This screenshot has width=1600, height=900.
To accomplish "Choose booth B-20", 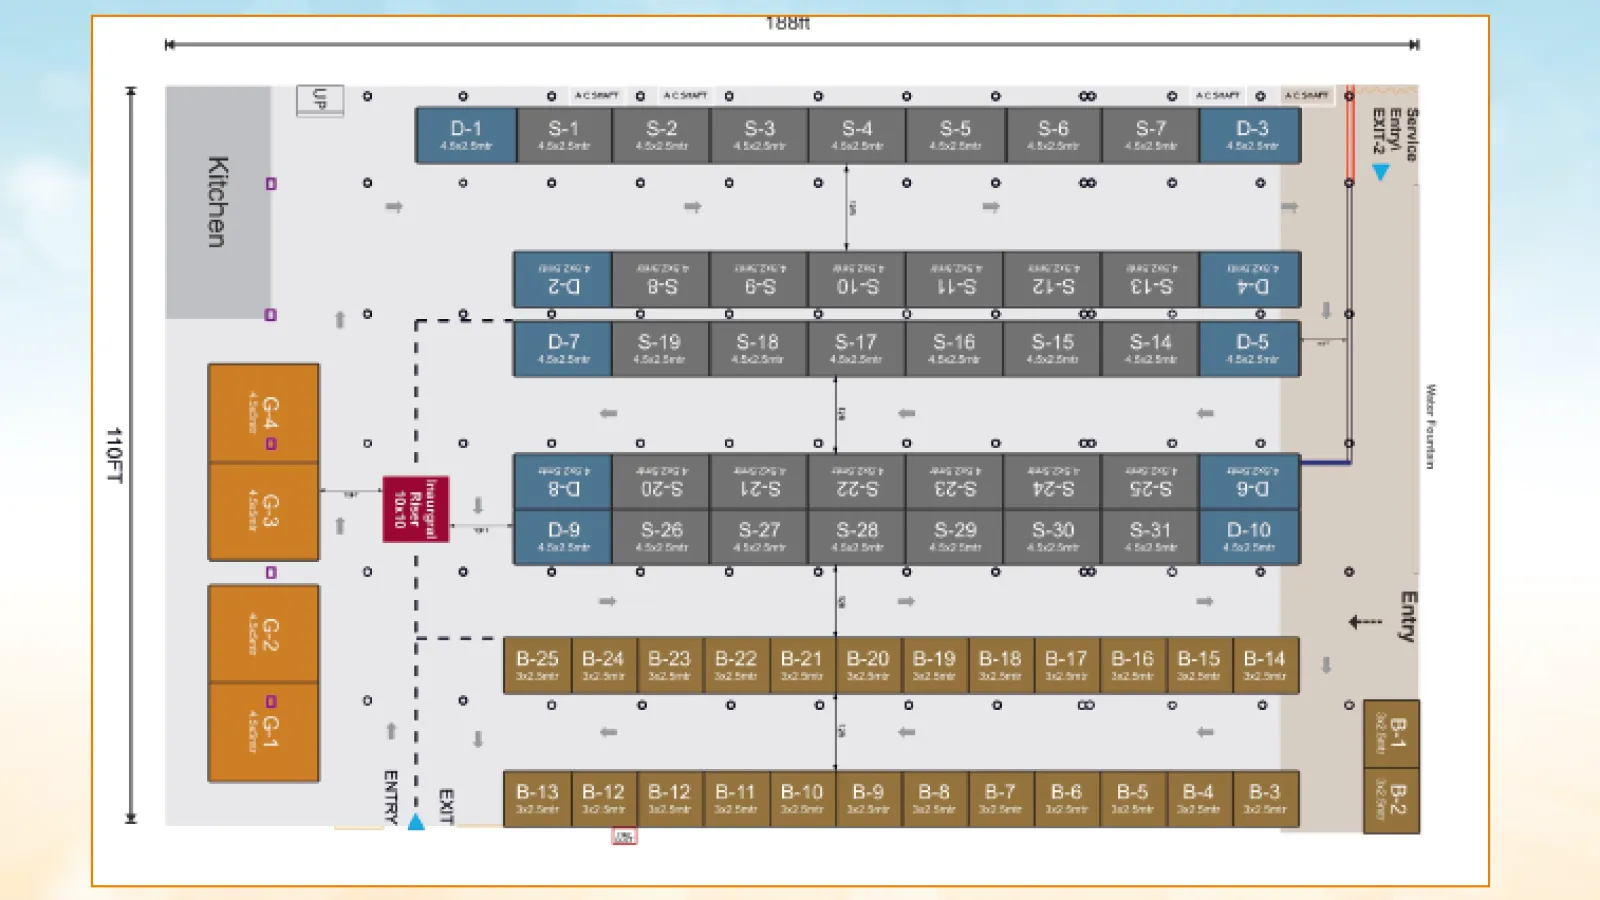I will click(x=868, y=665).
